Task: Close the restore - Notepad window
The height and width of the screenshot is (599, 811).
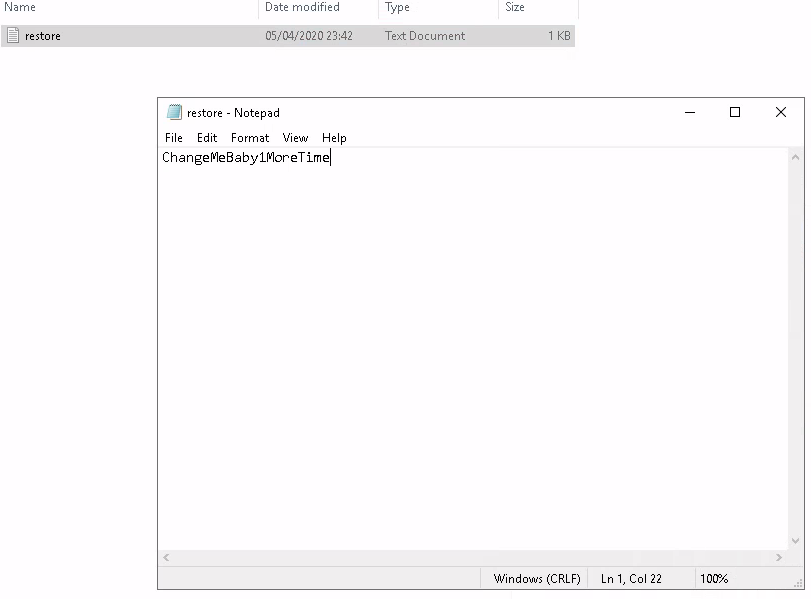Action: tap(781, 113)
